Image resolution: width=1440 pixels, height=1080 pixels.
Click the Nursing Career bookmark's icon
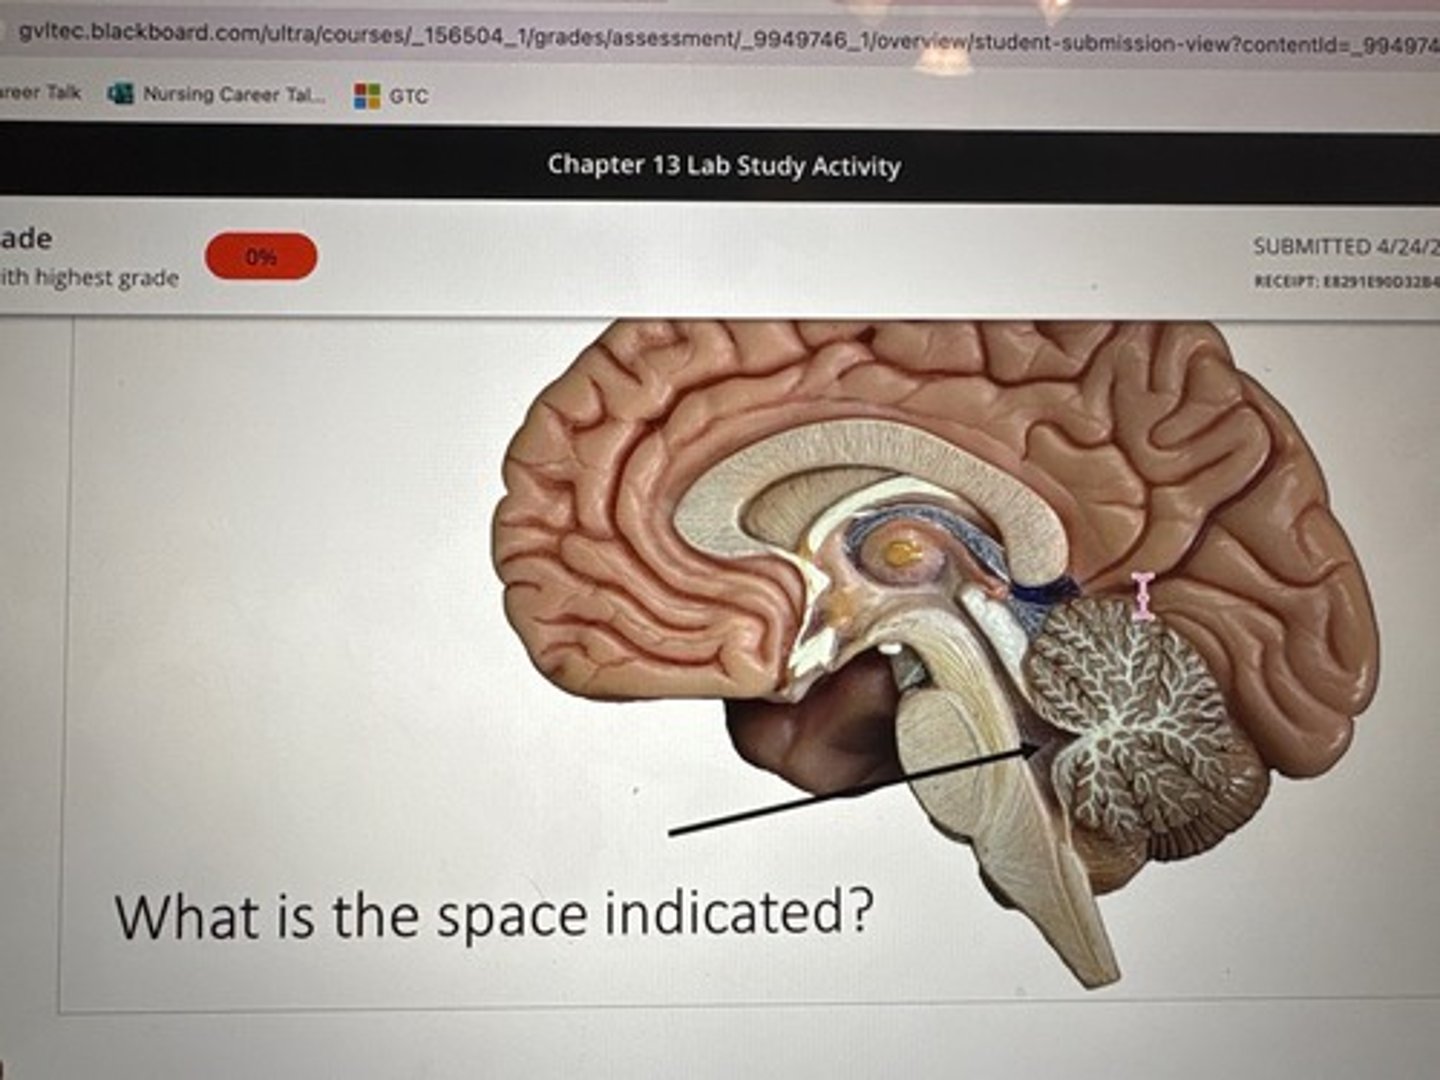(121, 94)
